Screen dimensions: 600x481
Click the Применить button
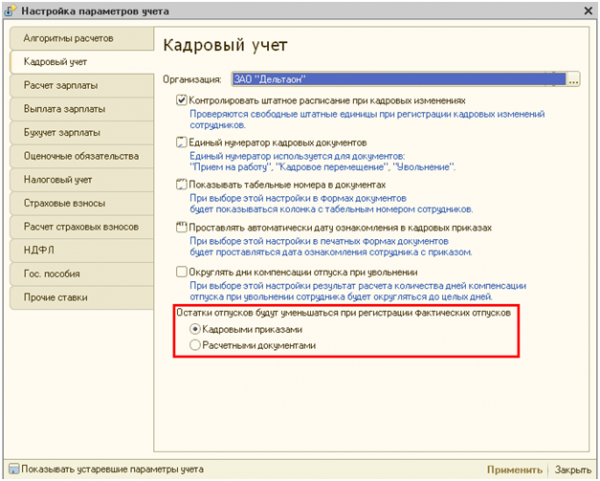[x=515, y=468]
